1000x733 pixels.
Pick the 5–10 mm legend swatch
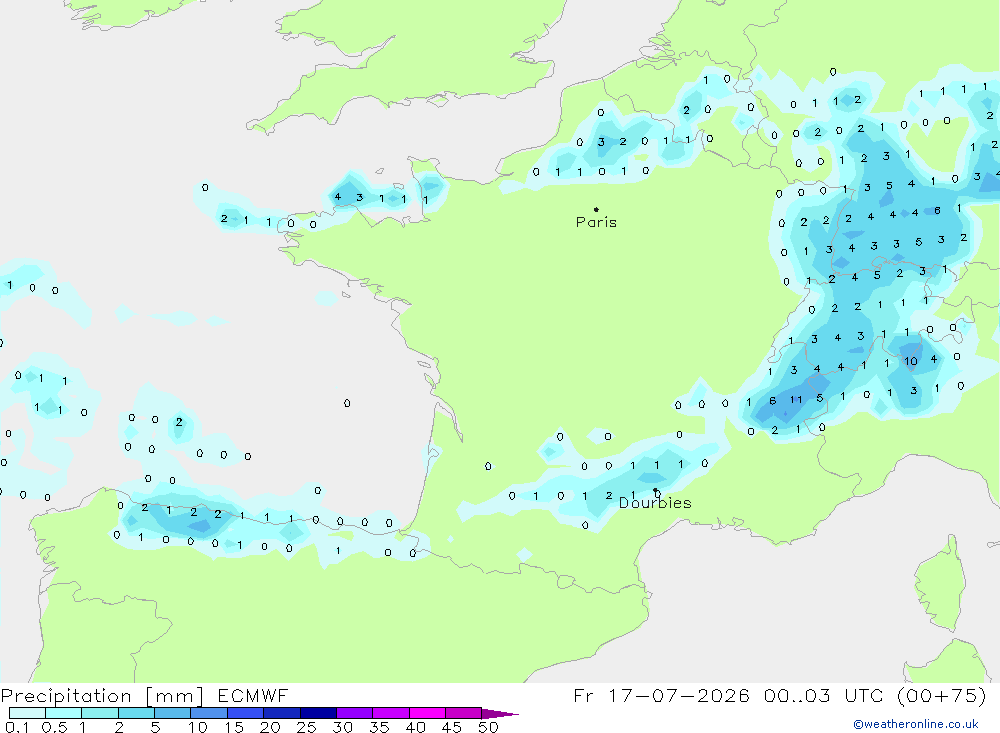[173, 713]
